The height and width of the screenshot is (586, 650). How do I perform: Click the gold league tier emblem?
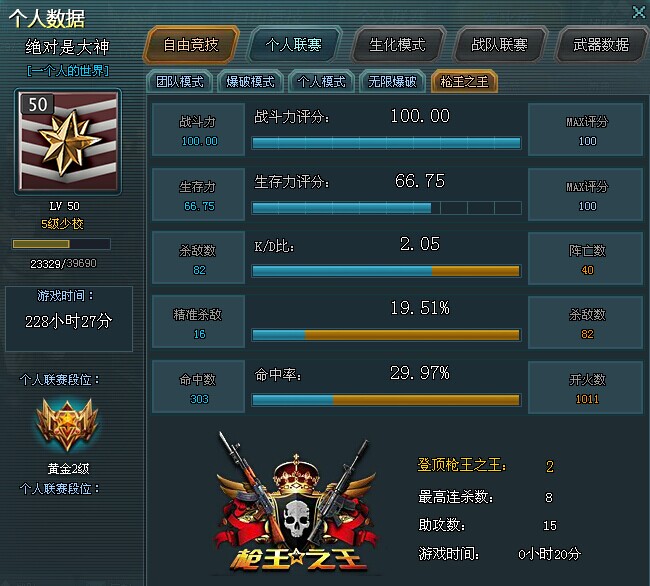click(67, 425)
